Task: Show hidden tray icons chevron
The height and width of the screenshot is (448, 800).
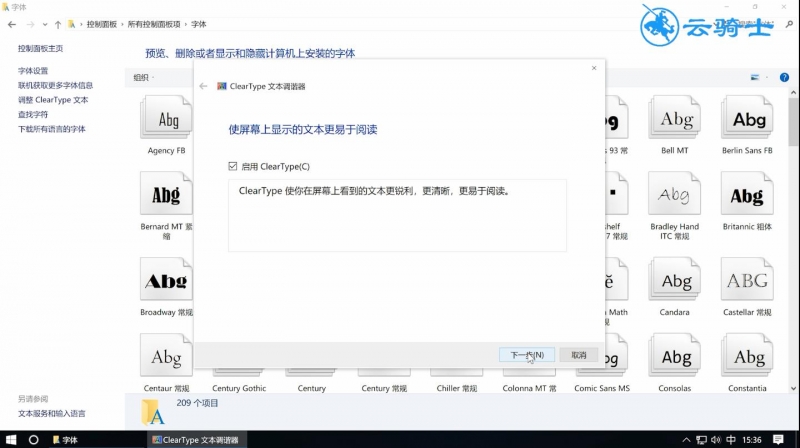Action: pos(686,440)
